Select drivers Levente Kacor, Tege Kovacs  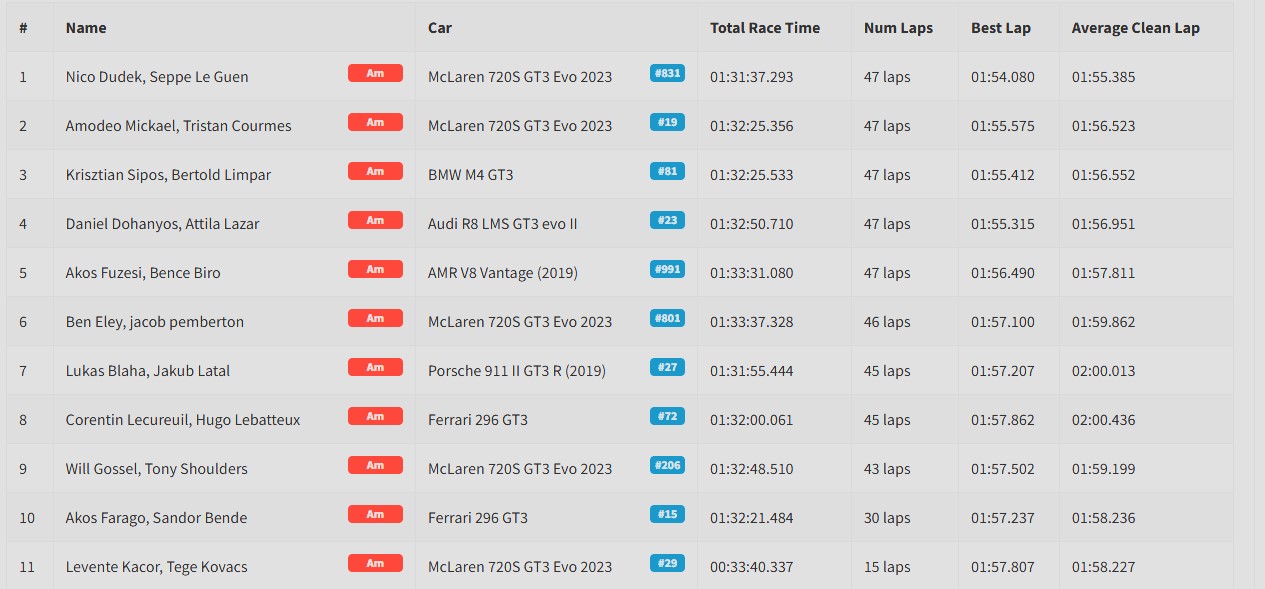157,567
